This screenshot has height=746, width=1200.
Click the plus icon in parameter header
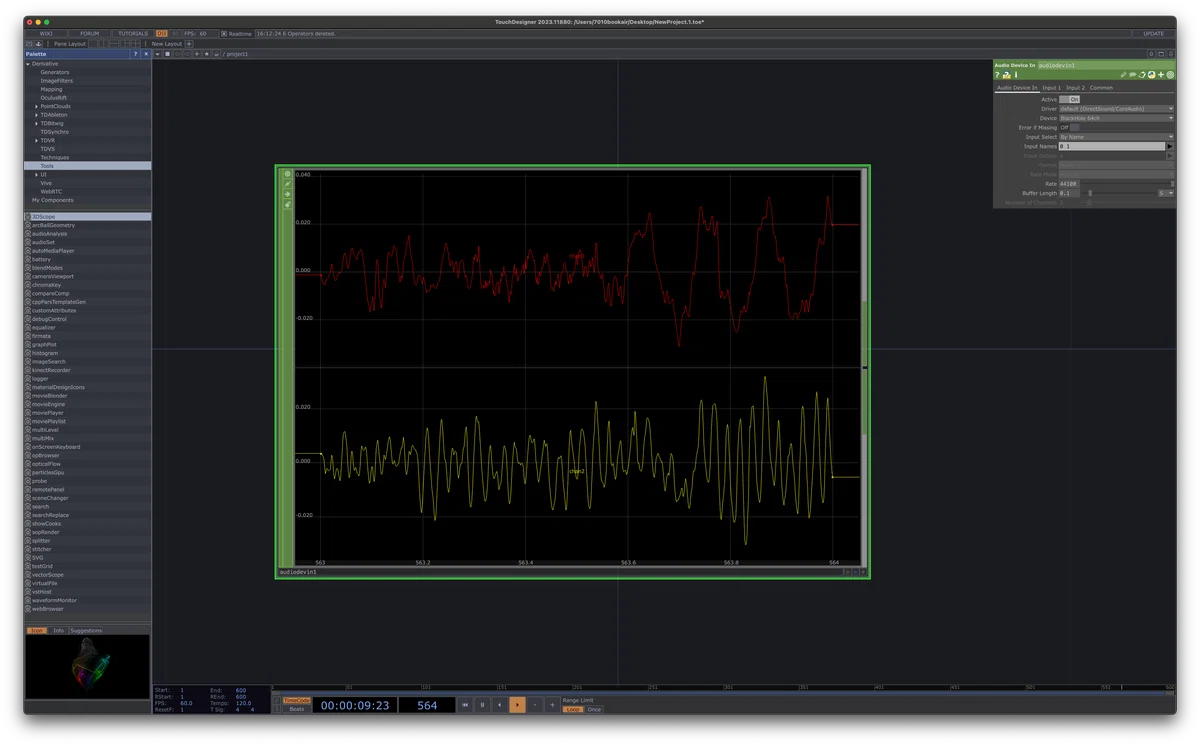(x=1161, y=75)
